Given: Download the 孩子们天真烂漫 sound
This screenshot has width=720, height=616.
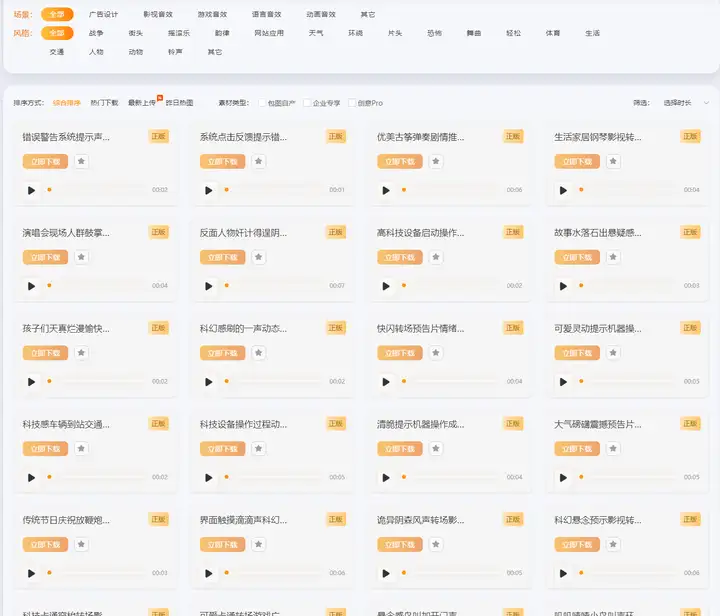Looking at the screenshot, I should pyautogui.click(x=45, y=353).
